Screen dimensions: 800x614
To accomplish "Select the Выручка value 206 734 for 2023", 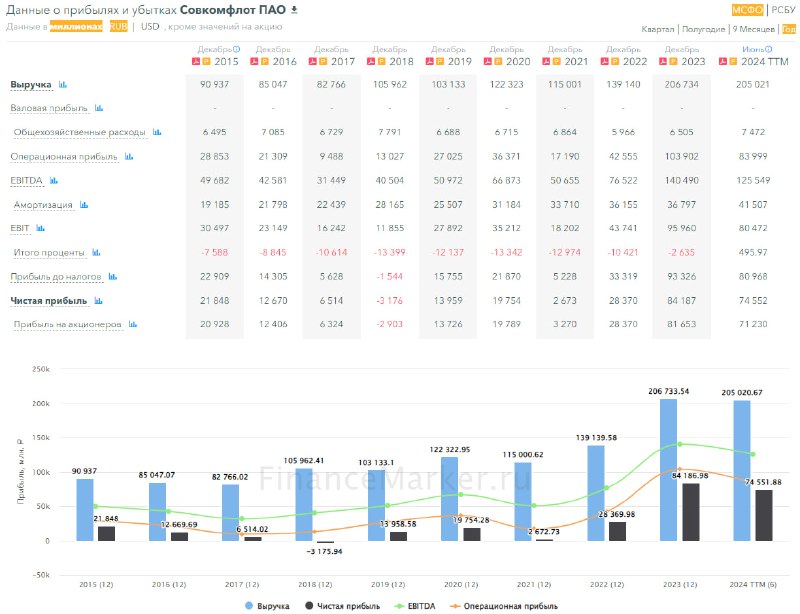I will [x=682, y=84].
